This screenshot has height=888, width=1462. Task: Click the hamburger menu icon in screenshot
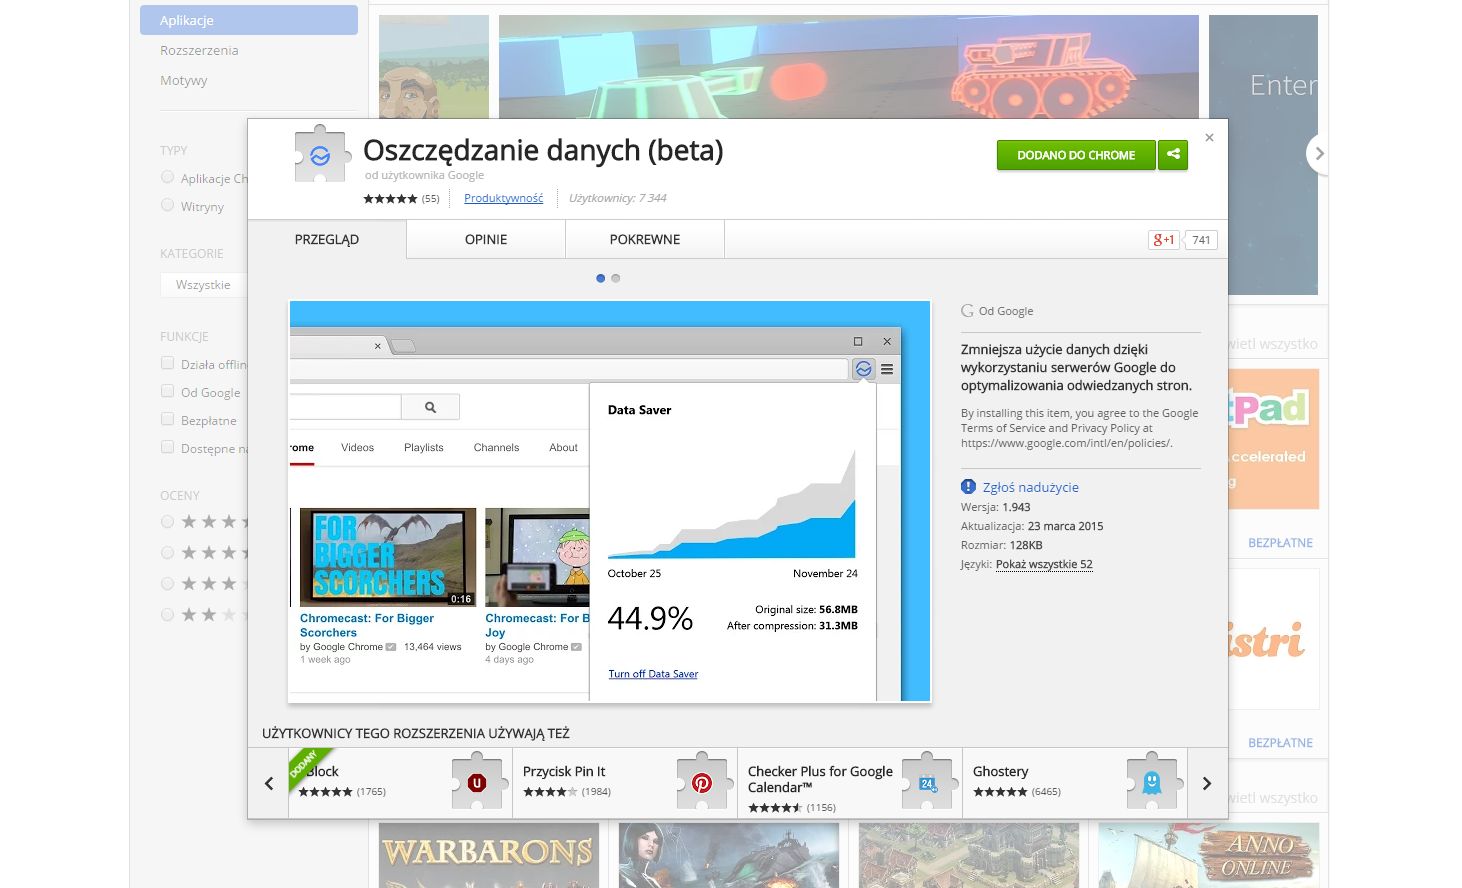pyautogui.click(x=887, y=369)
